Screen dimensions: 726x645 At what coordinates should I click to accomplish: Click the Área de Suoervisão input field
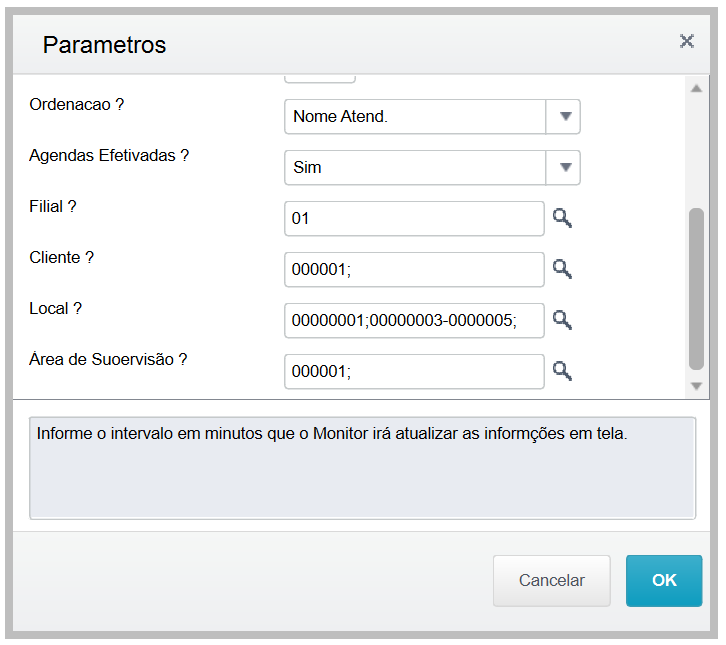click(x=414, y=371)
